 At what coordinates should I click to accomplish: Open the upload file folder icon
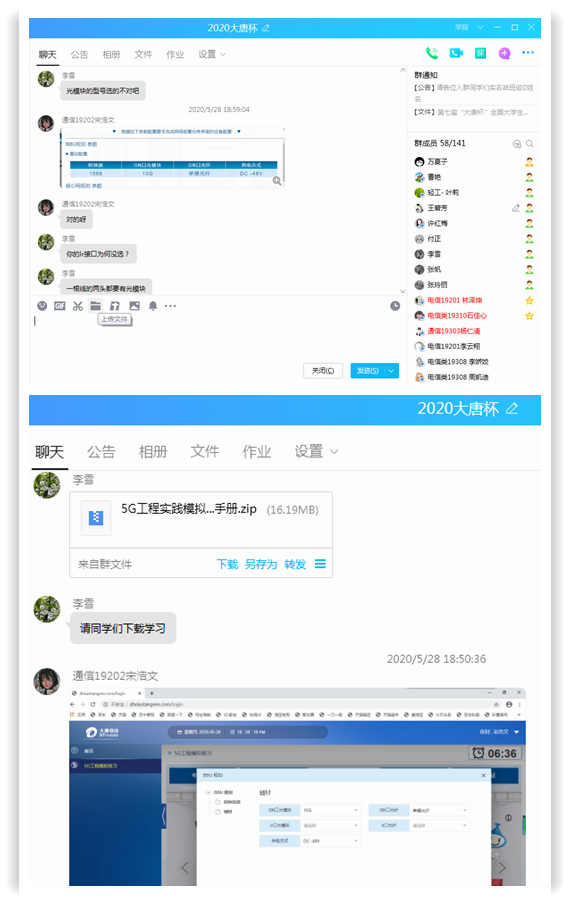point(95,306)
